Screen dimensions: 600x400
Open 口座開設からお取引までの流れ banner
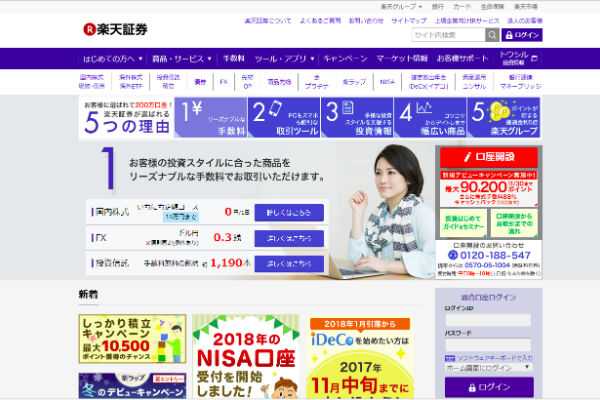(x=514, y=223)
